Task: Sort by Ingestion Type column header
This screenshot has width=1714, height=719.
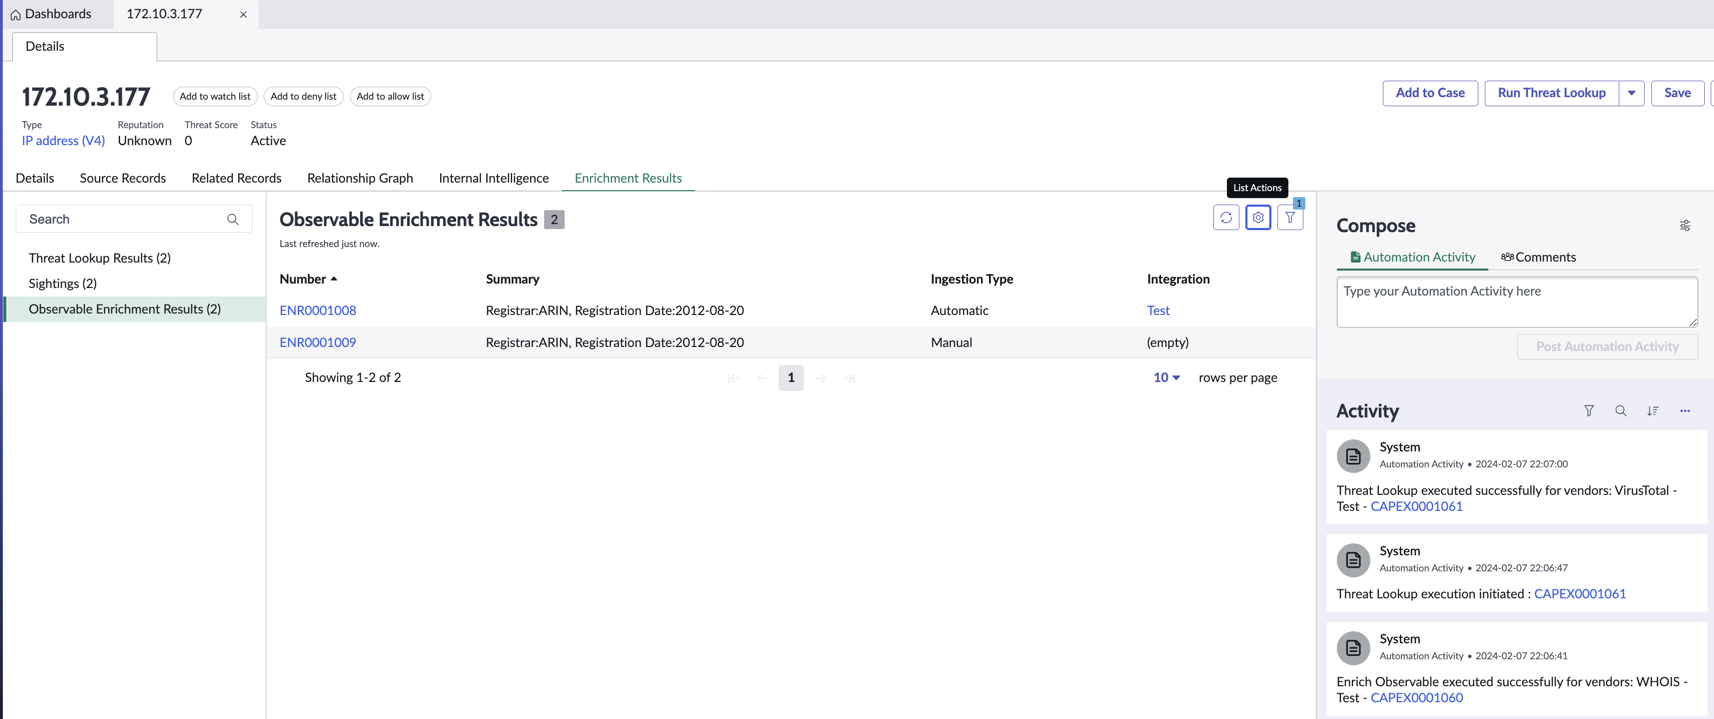Action: point(972,279)
